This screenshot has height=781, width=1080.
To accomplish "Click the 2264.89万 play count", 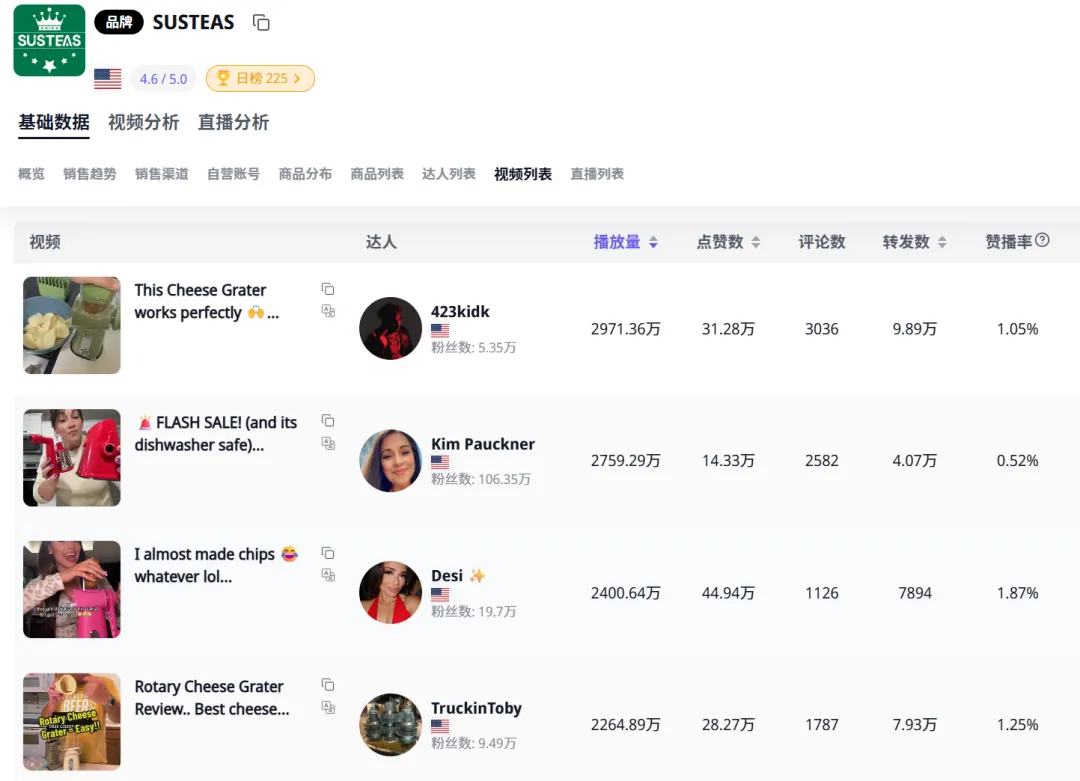I will tap(625, 725).
